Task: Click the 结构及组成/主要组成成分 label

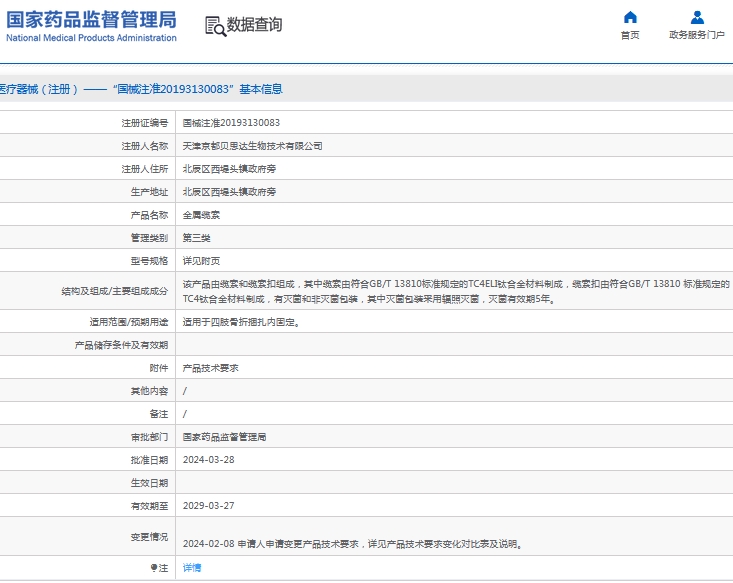Action: tap(115, 291)
